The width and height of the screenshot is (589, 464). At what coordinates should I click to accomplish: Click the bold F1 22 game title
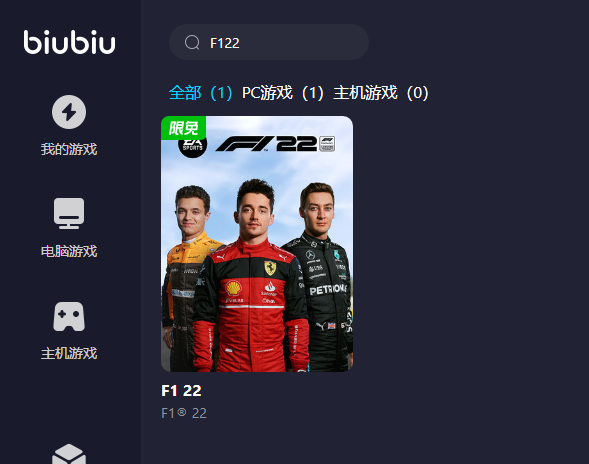[181, 391]
